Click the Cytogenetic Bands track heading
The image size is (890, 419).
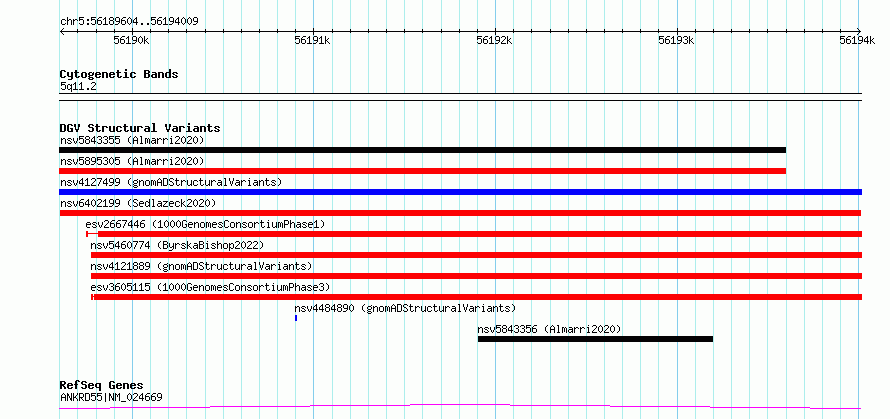119,74
